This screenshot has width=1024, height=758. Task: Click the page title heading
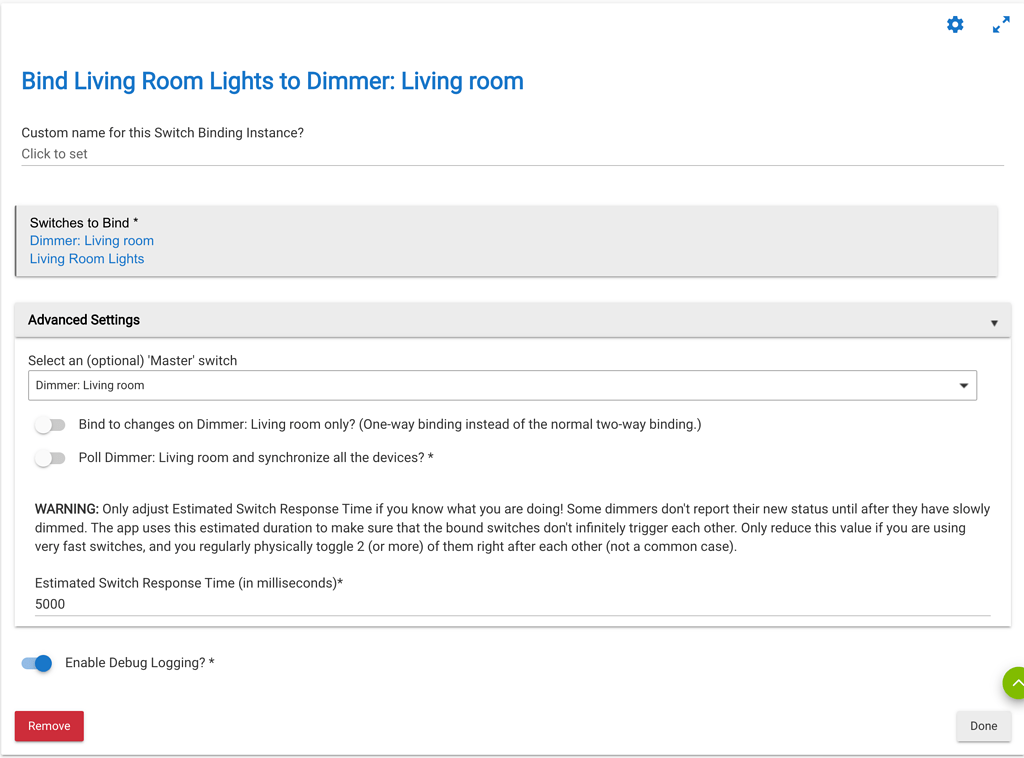271,81
